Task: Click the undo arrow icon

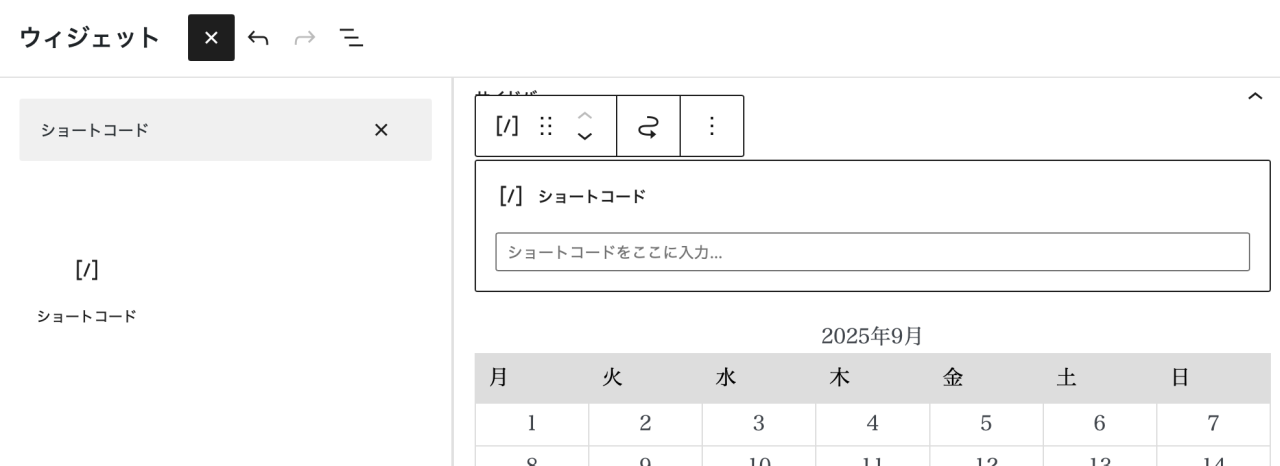Action: (258, 38)
